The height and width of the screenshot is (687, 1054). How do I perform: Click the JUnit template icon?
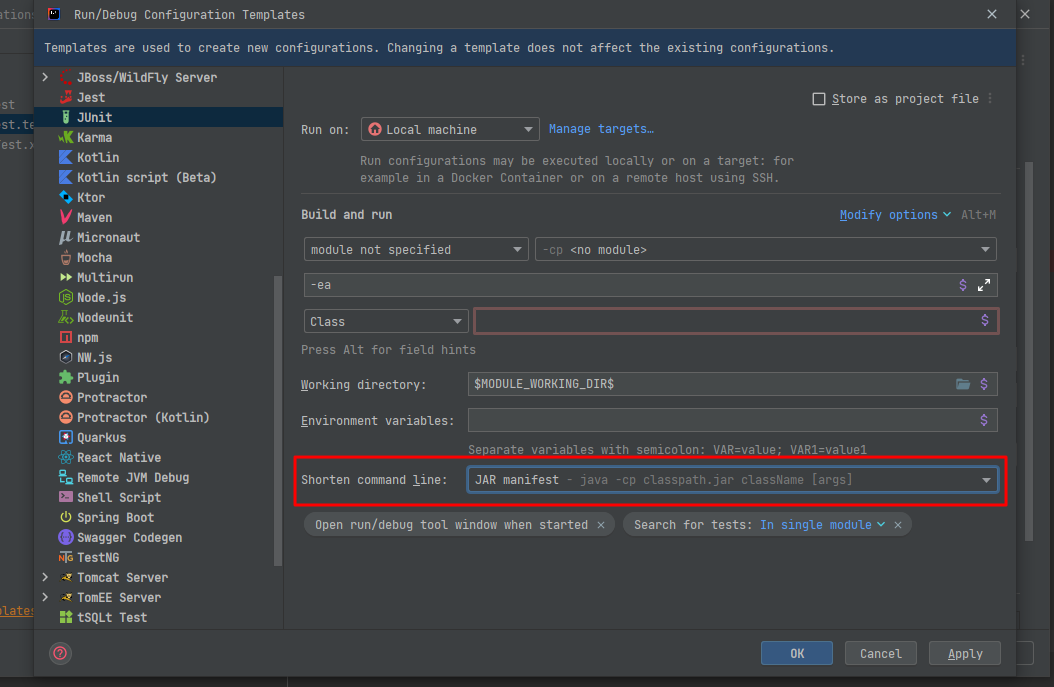click(x=66, y=117)
